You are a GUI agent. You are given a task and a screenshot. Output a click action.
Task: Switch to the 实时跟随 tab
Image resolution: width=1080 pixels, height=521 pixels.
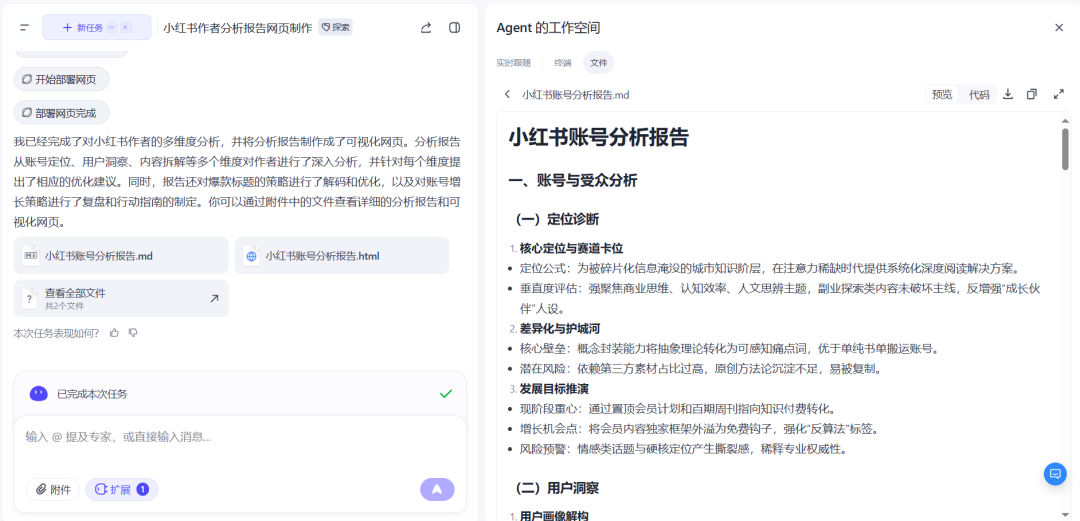pos(514,63)
